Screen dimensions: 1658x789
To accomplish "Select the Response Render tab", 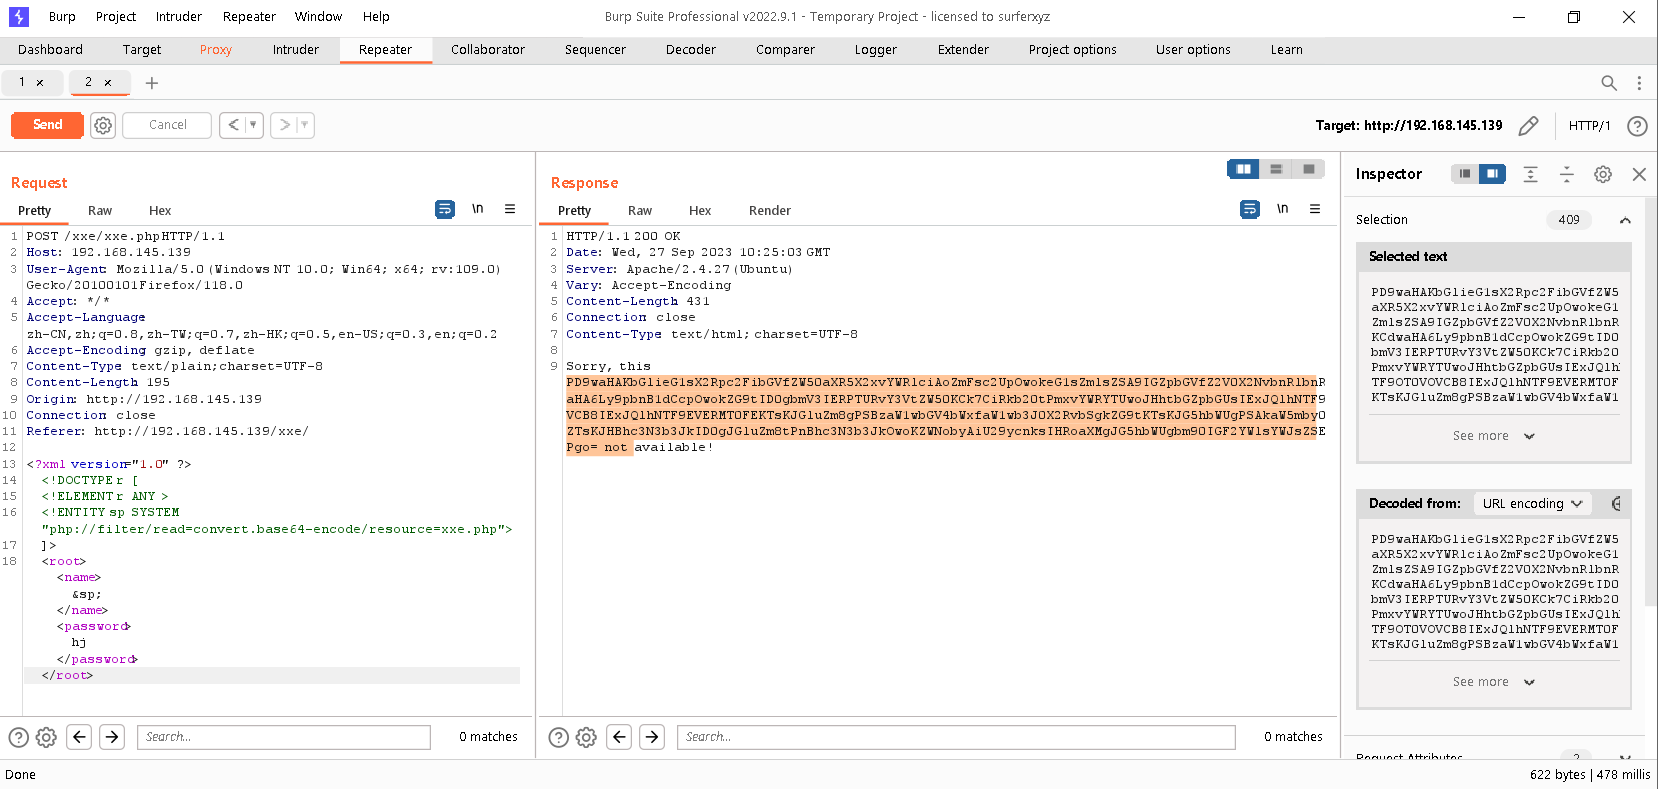I will tap(770, 211).
